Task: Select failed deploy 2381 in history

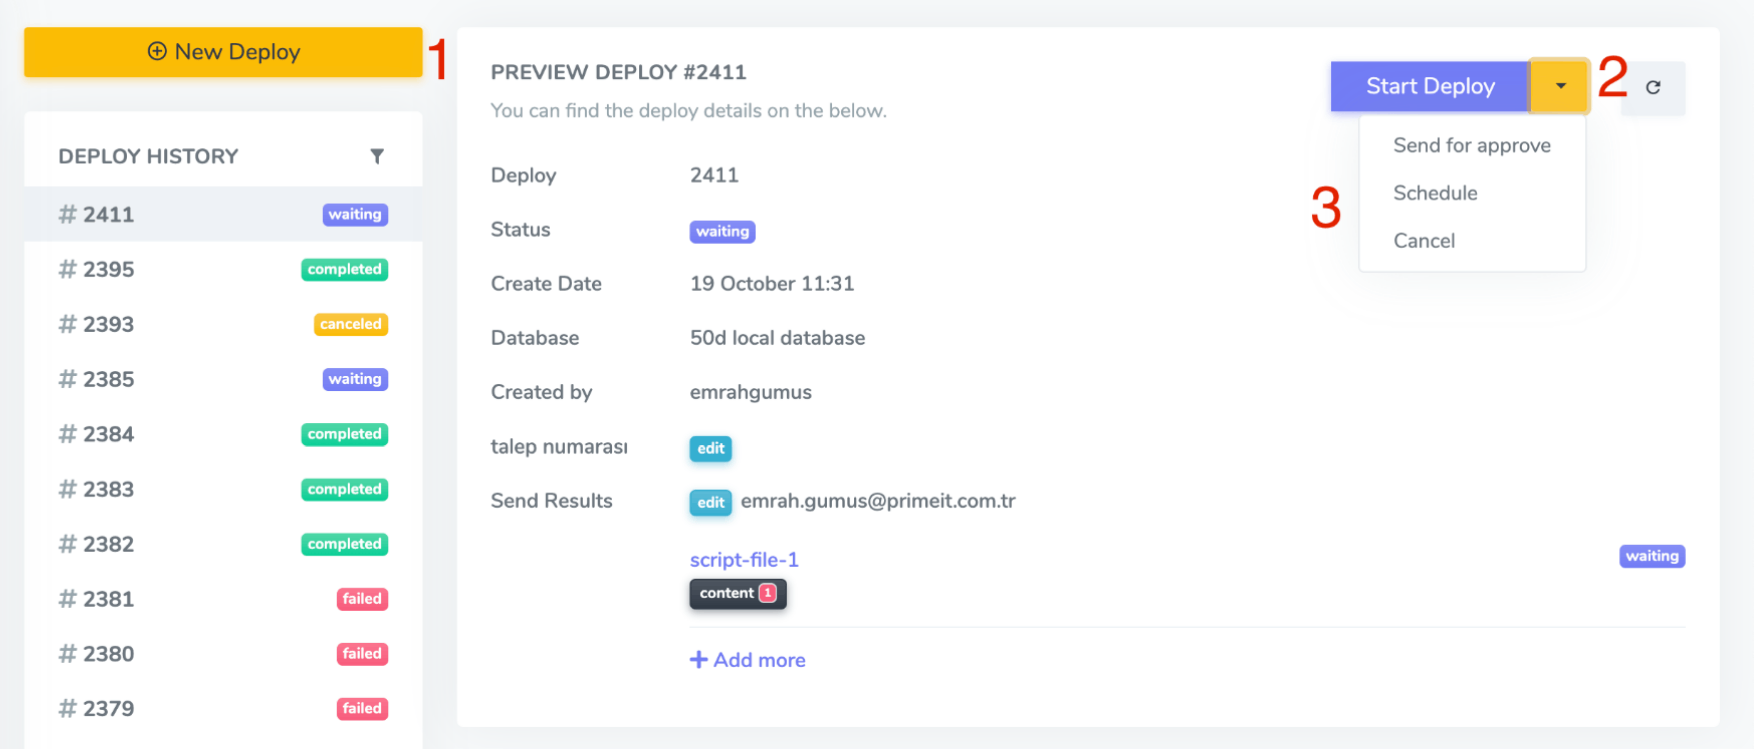Action: click(108, 600)
